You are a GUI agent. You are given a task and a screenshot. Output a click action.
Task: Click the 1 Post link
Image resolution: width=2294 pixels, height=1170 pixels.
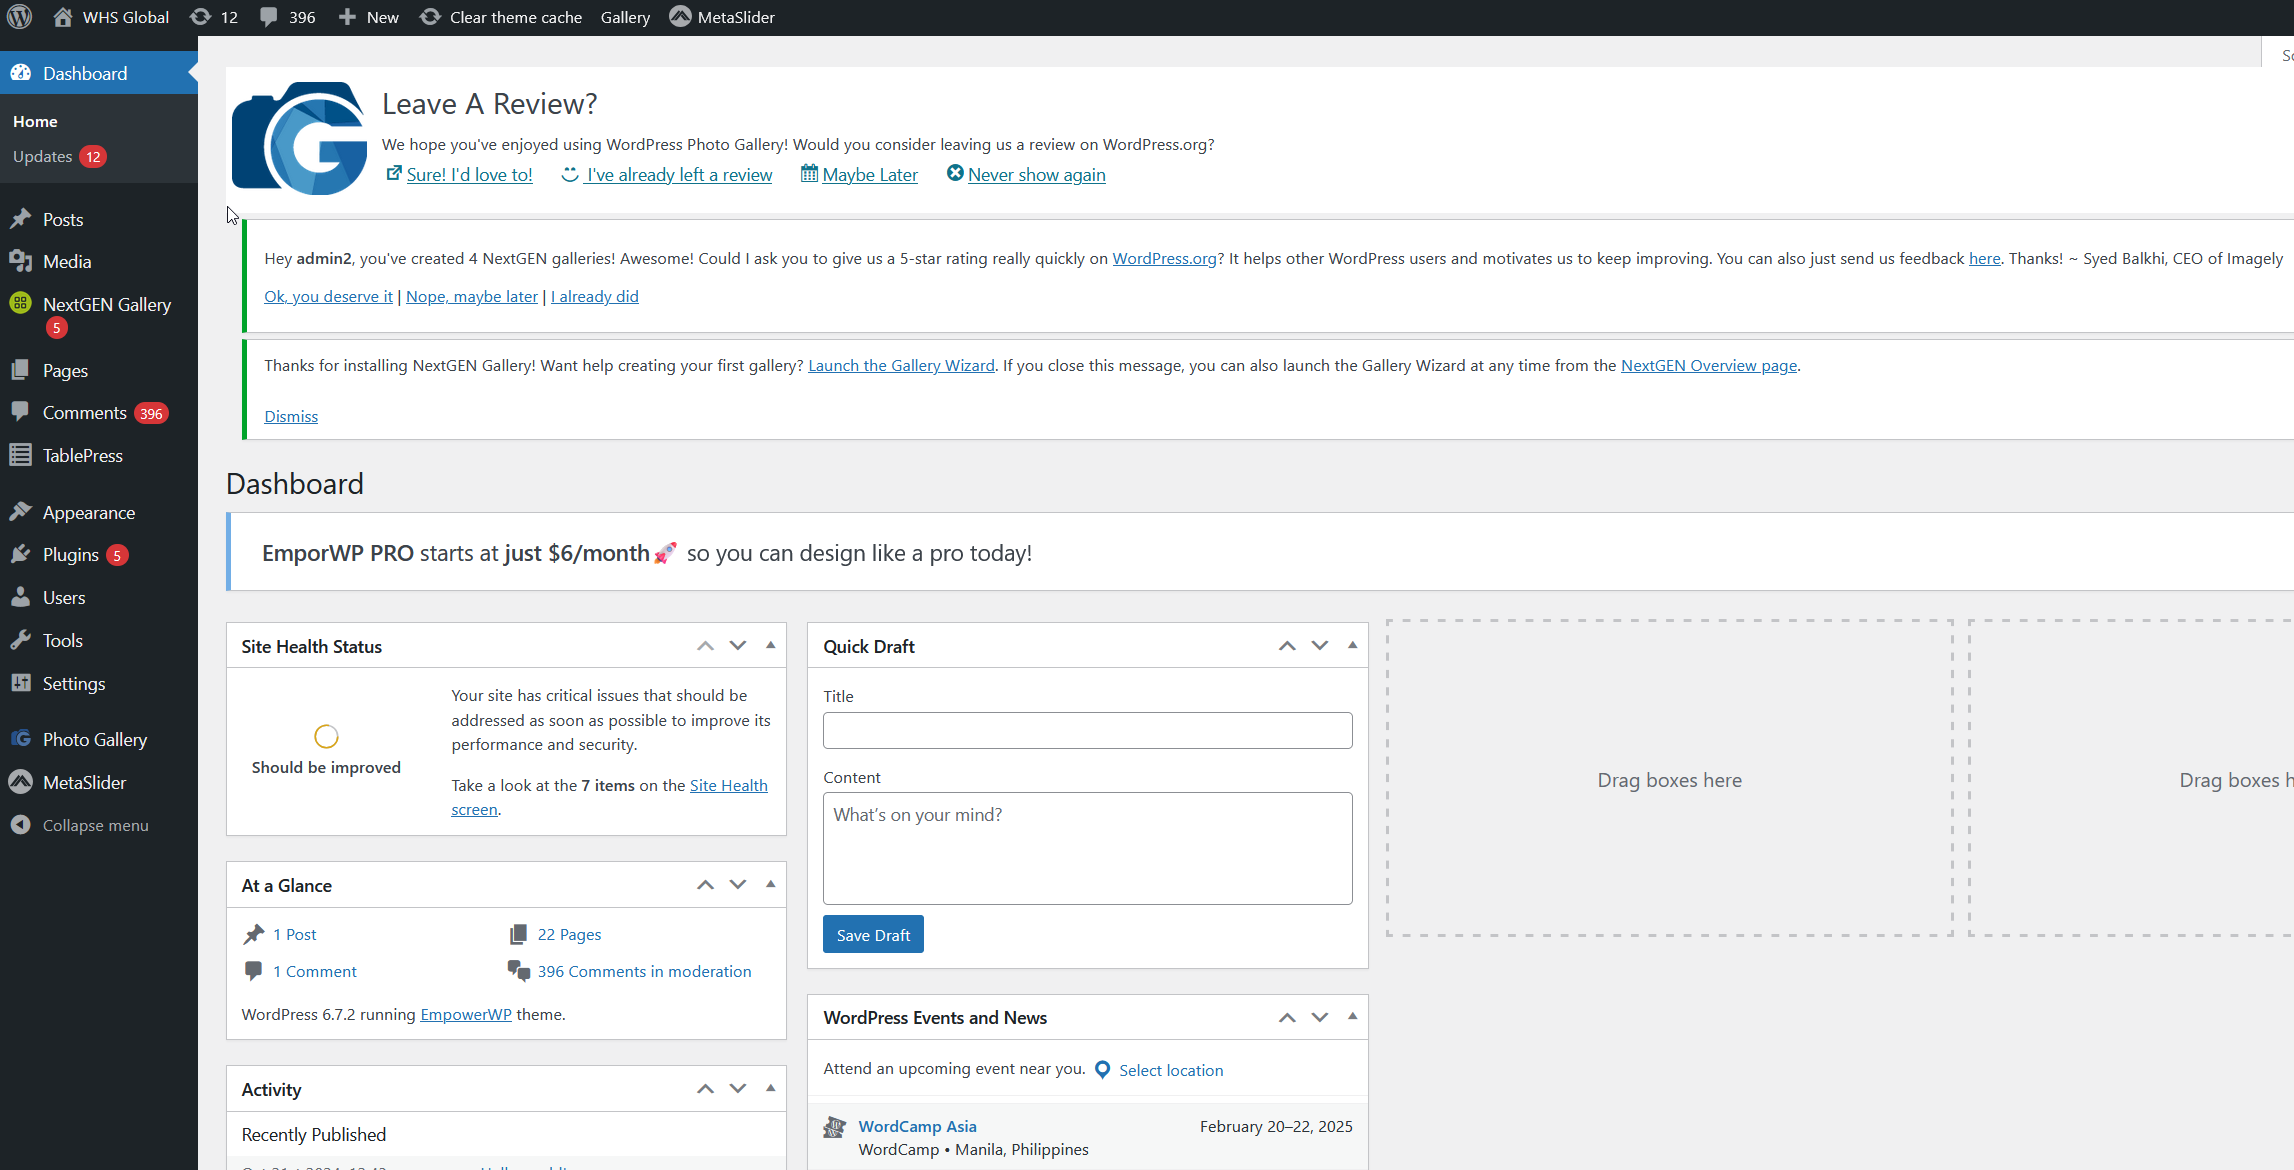tap(294, 934)
